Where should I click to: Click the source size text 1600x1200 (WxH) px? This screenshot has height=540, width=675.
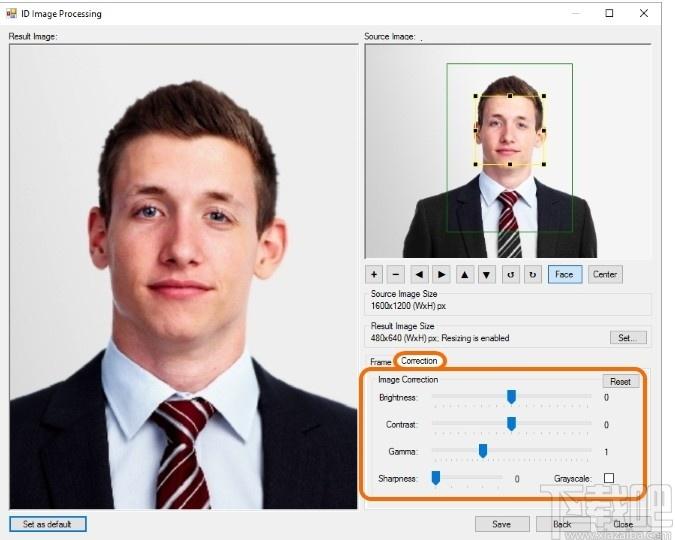(x=408, y=306)
